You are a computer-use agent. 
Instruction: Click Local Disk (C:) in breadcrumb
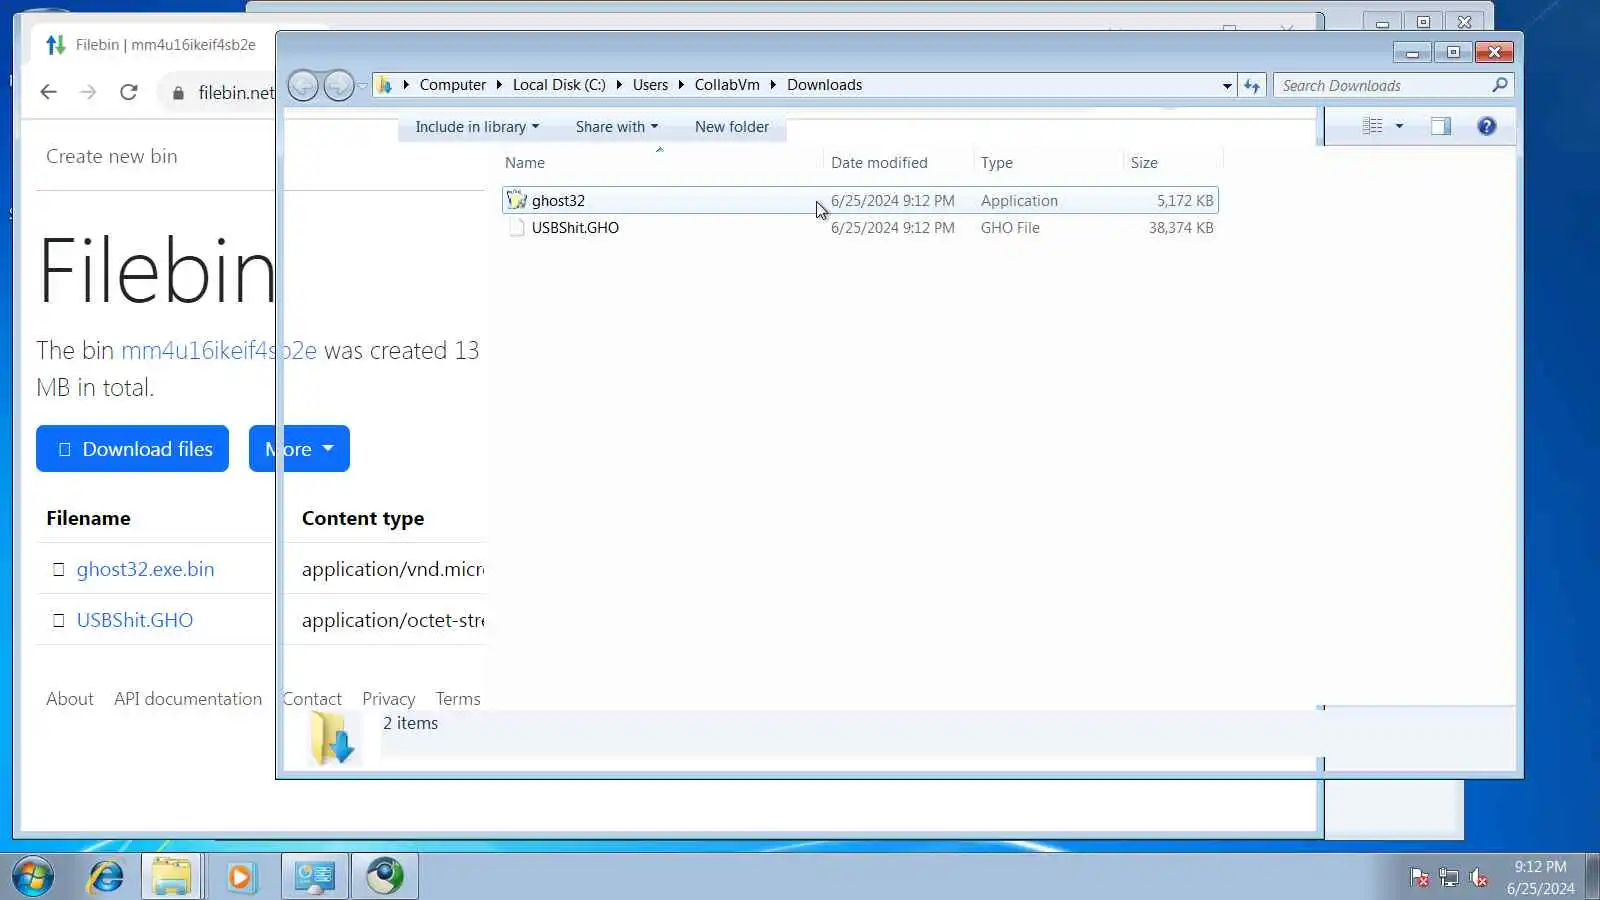coord(559,85)
